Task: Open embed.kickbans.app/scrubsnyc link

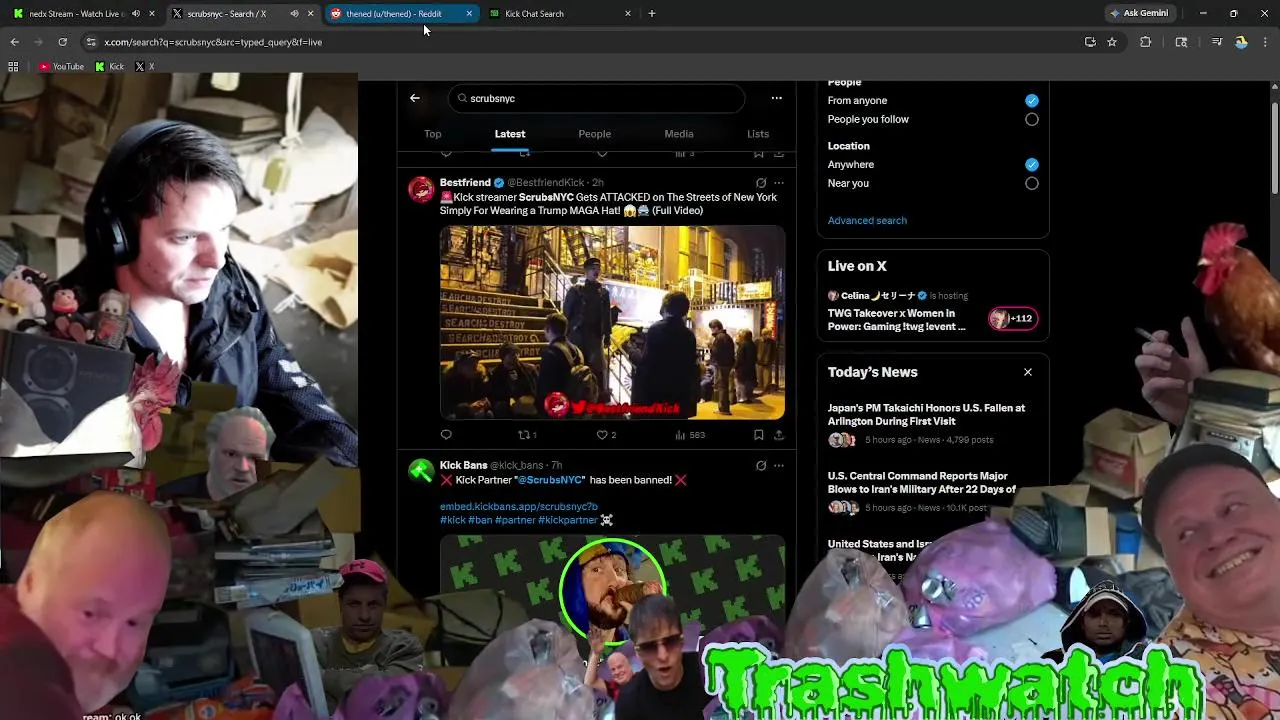Action: [x=518, y=507]
